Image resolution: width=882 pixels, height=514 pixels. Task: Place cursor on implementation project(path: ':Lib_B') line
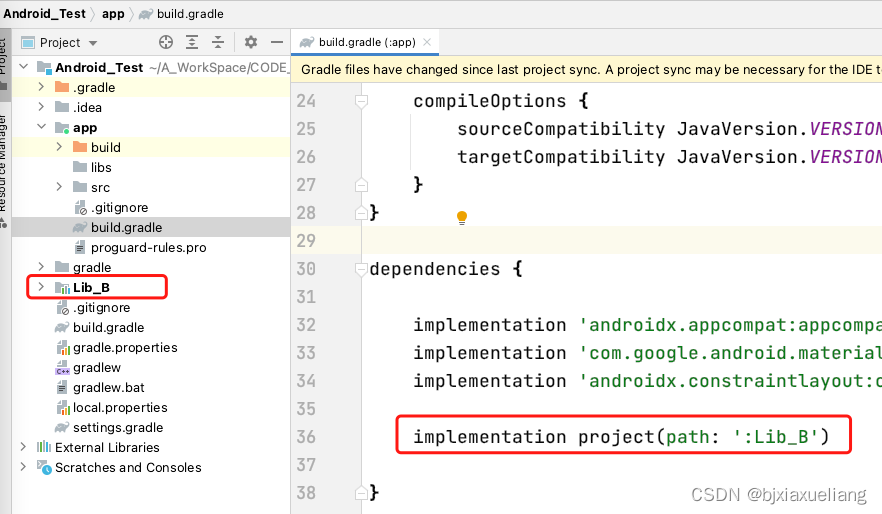621,436
